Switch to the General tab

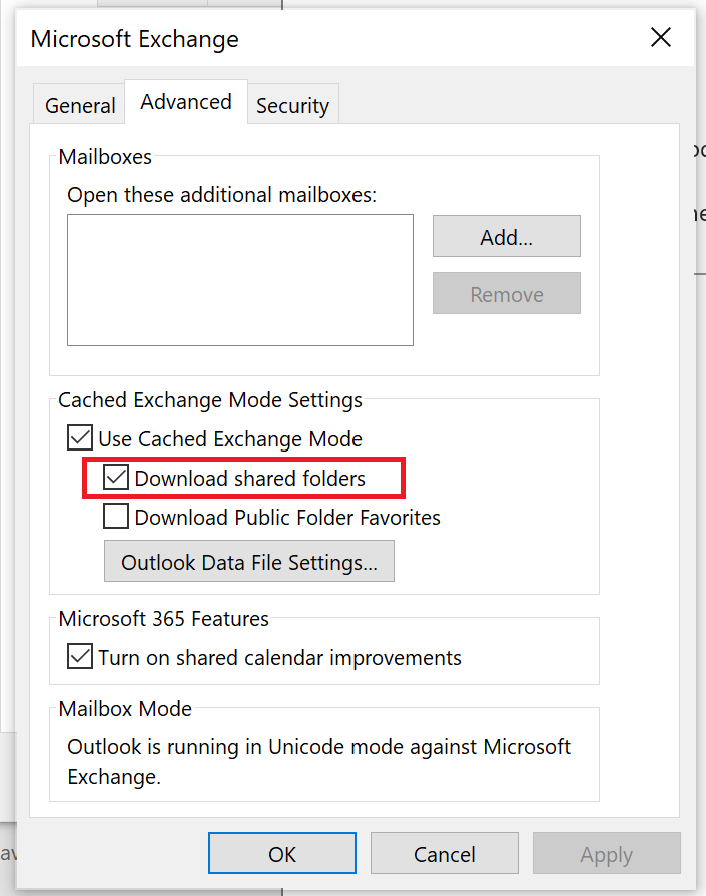(x=79, y=105)
